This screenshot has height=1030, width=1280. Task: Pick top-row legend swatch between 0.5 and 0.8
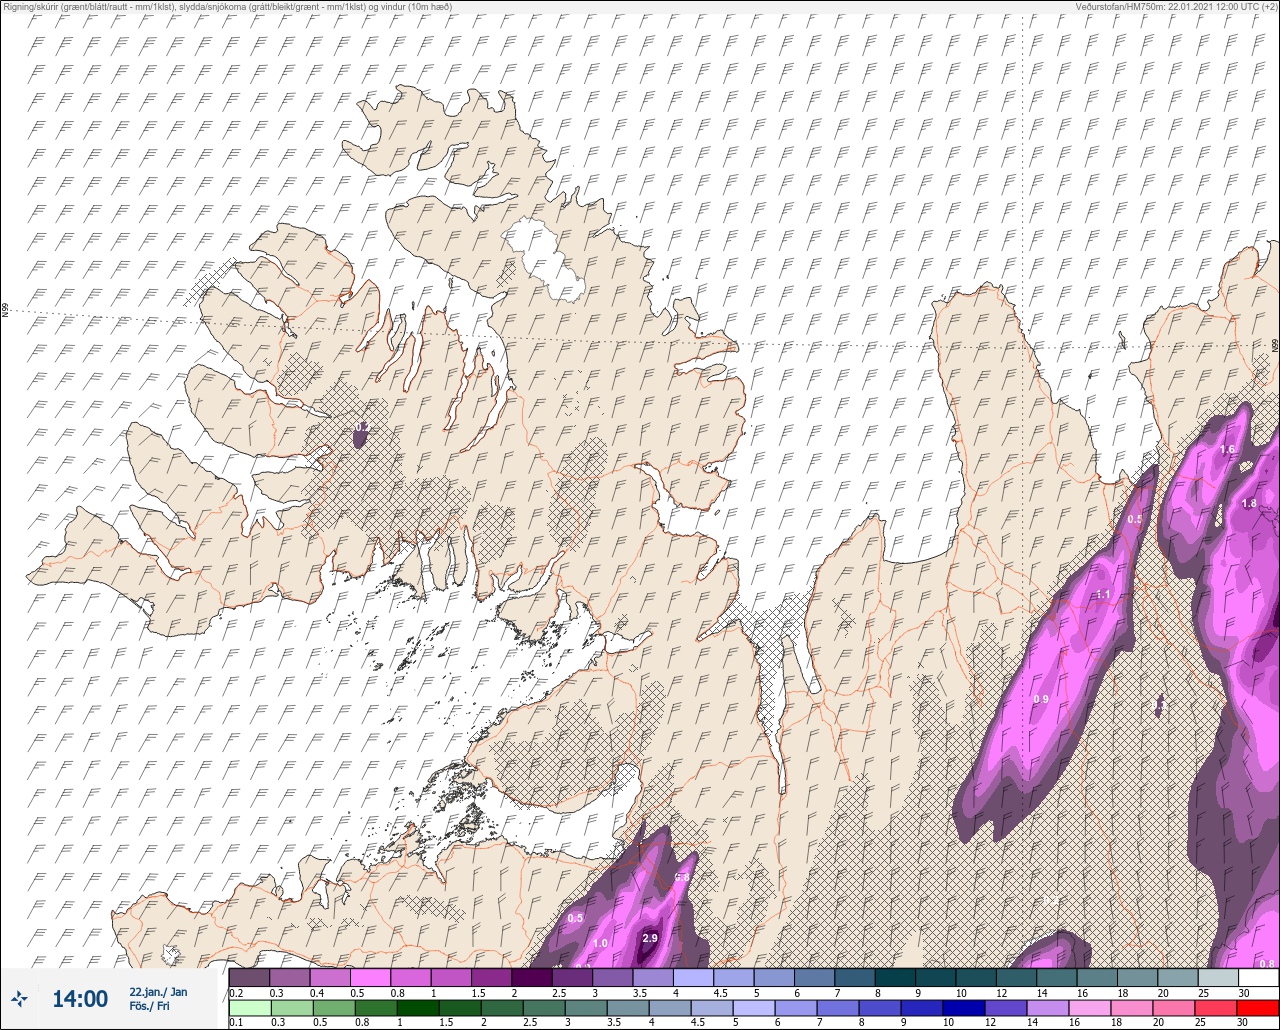(370, 977)
